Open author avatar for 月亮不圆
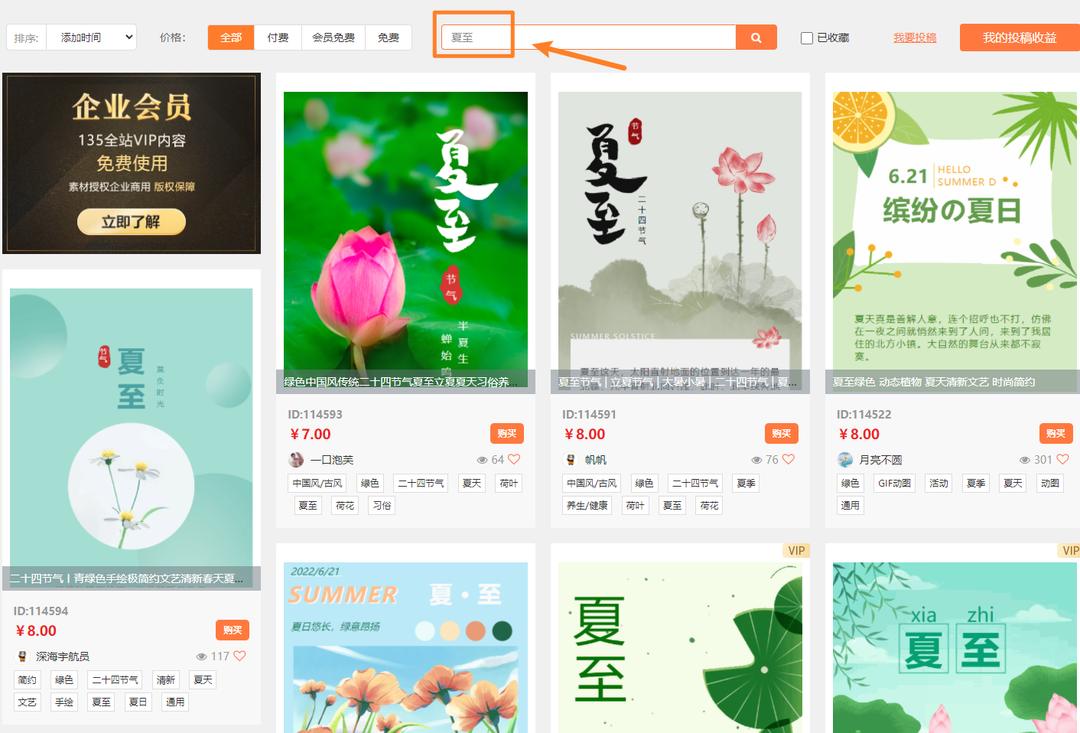The image size is (1080, 733). [x=845, y=460]
